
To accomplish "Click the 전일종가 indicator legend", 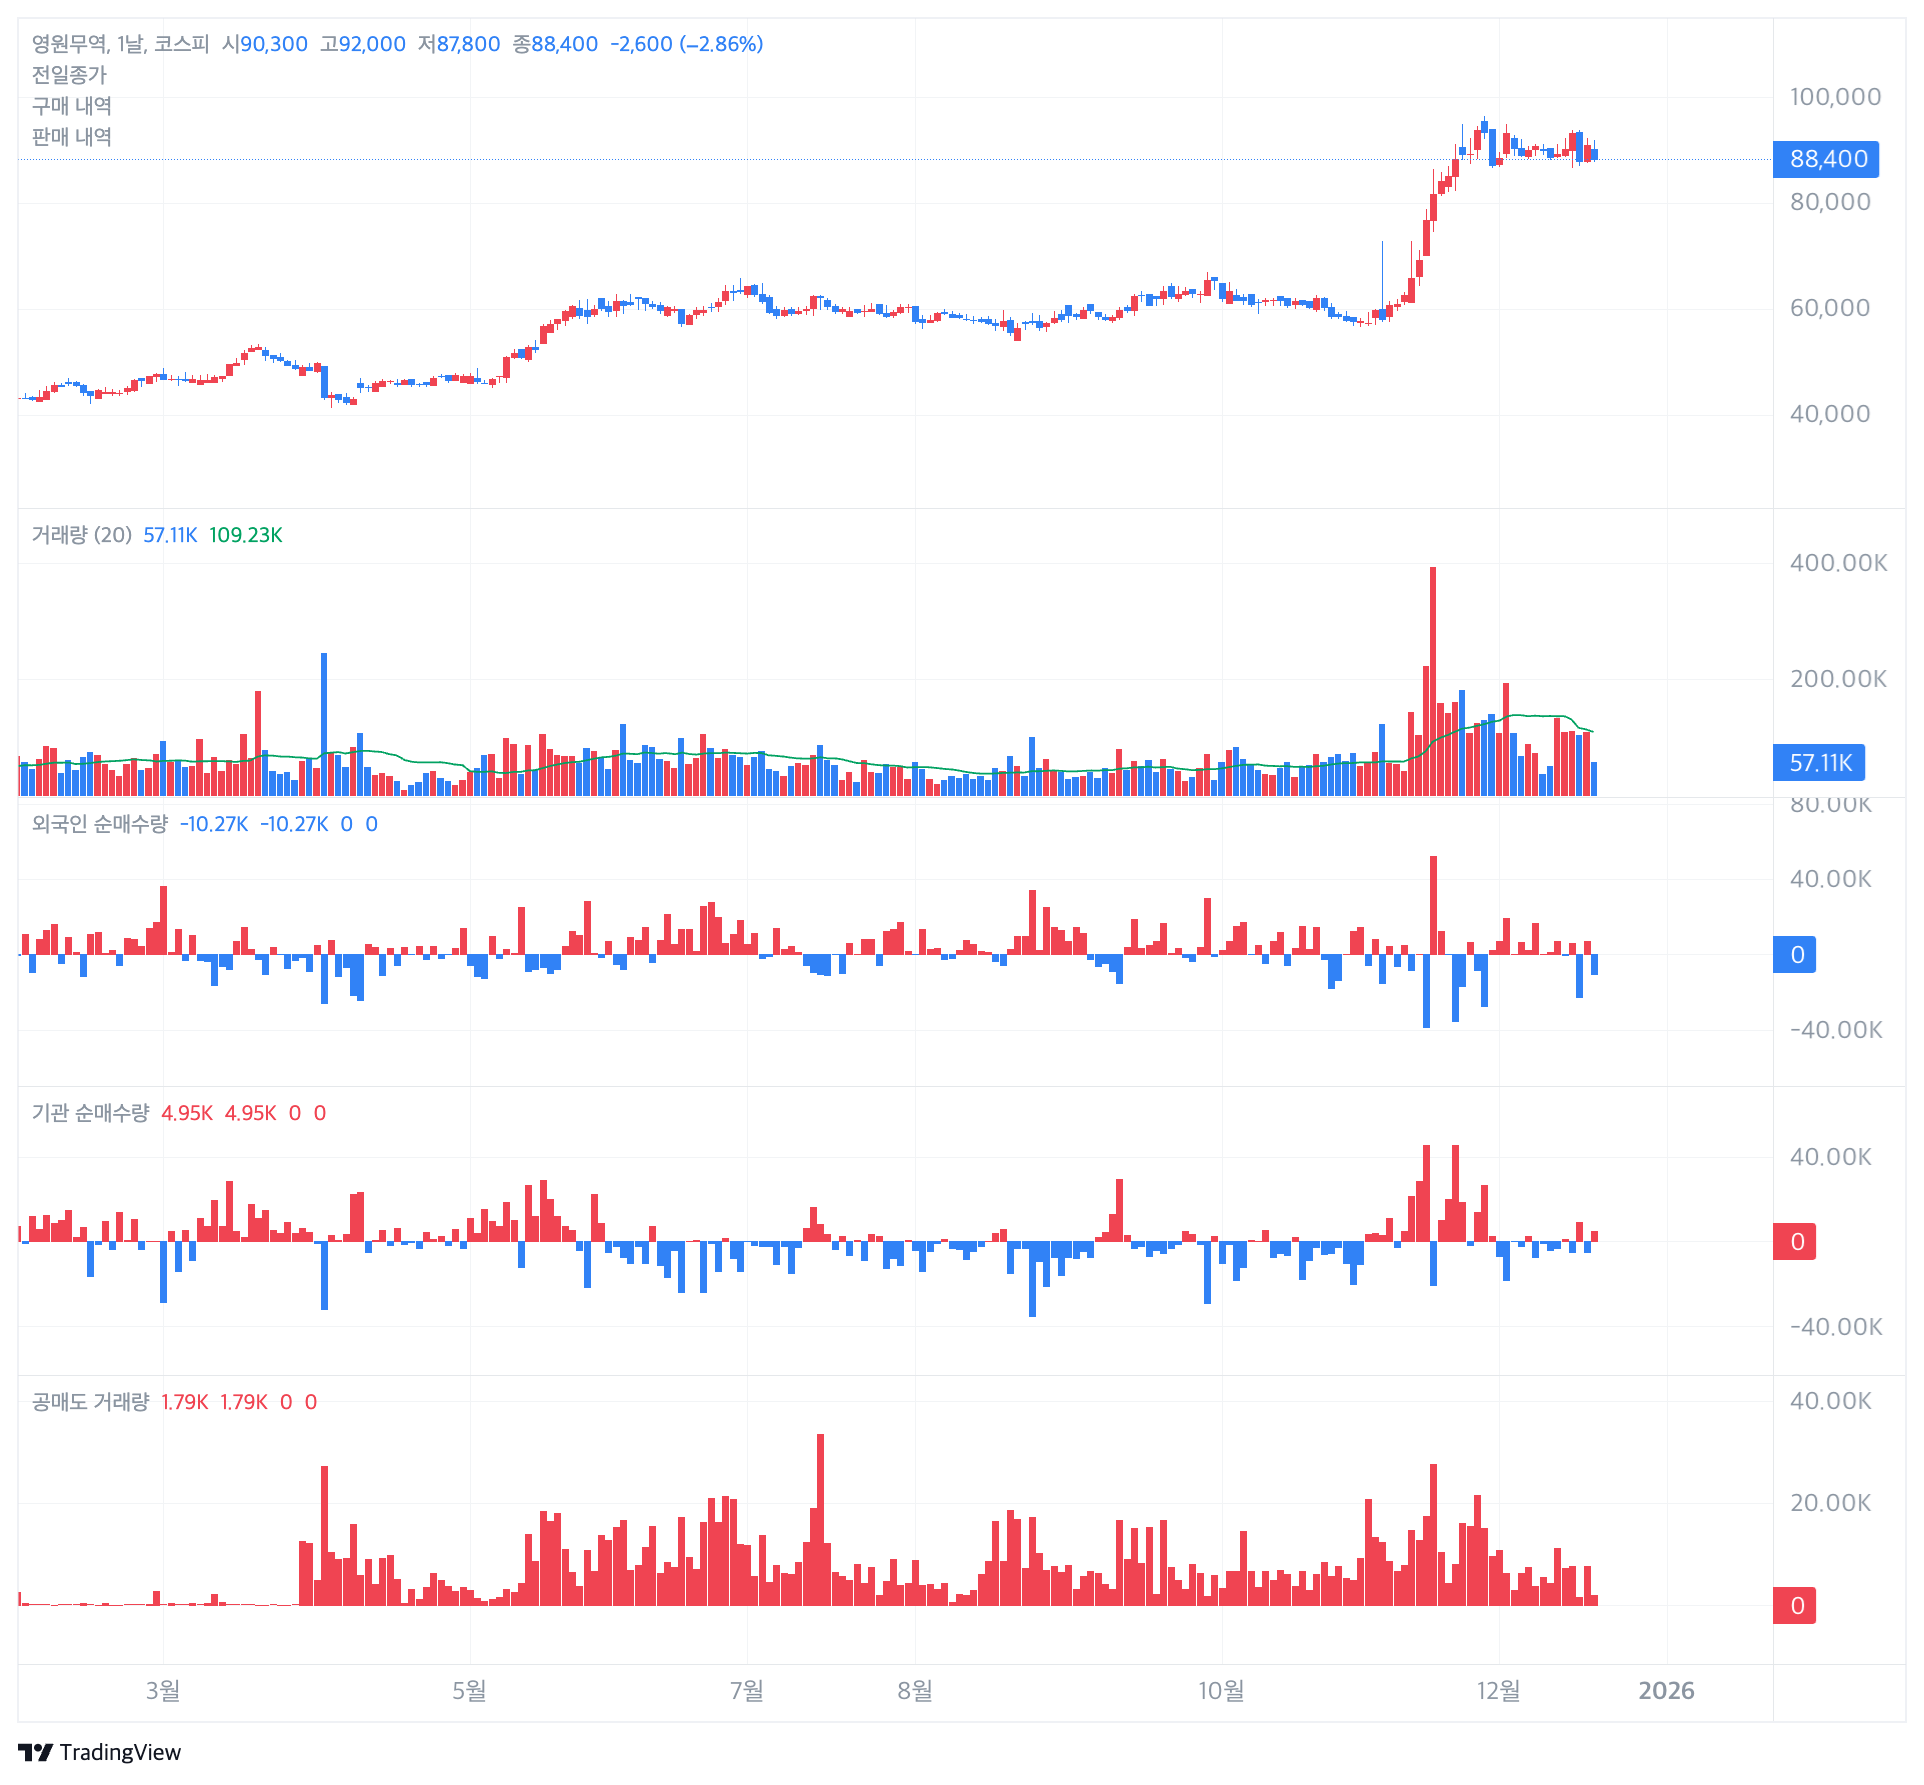I will click(69, 75).
